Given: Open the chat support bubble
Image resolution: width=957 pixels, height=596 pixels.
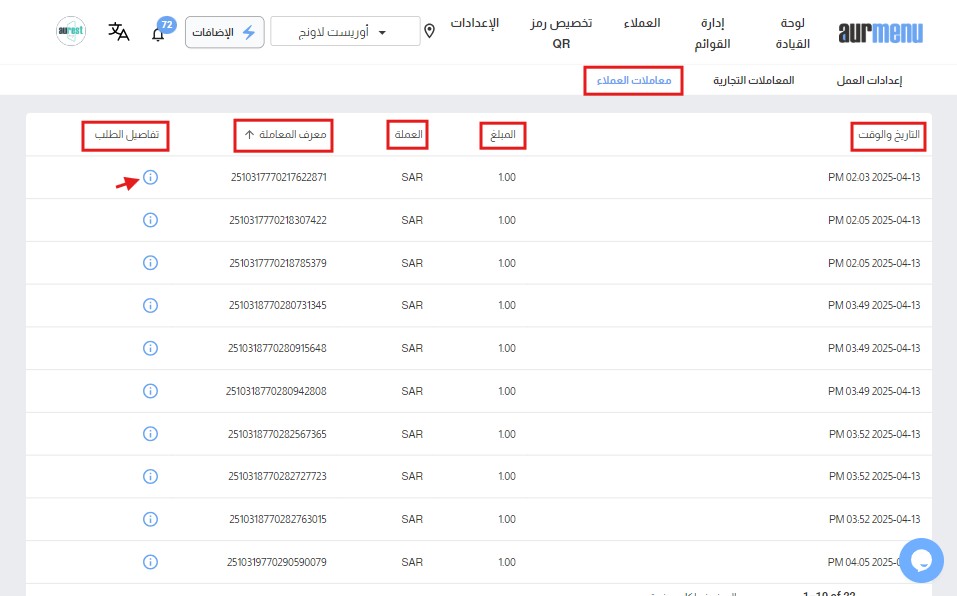Looking at the screenshot, I should tap(921, 561).
